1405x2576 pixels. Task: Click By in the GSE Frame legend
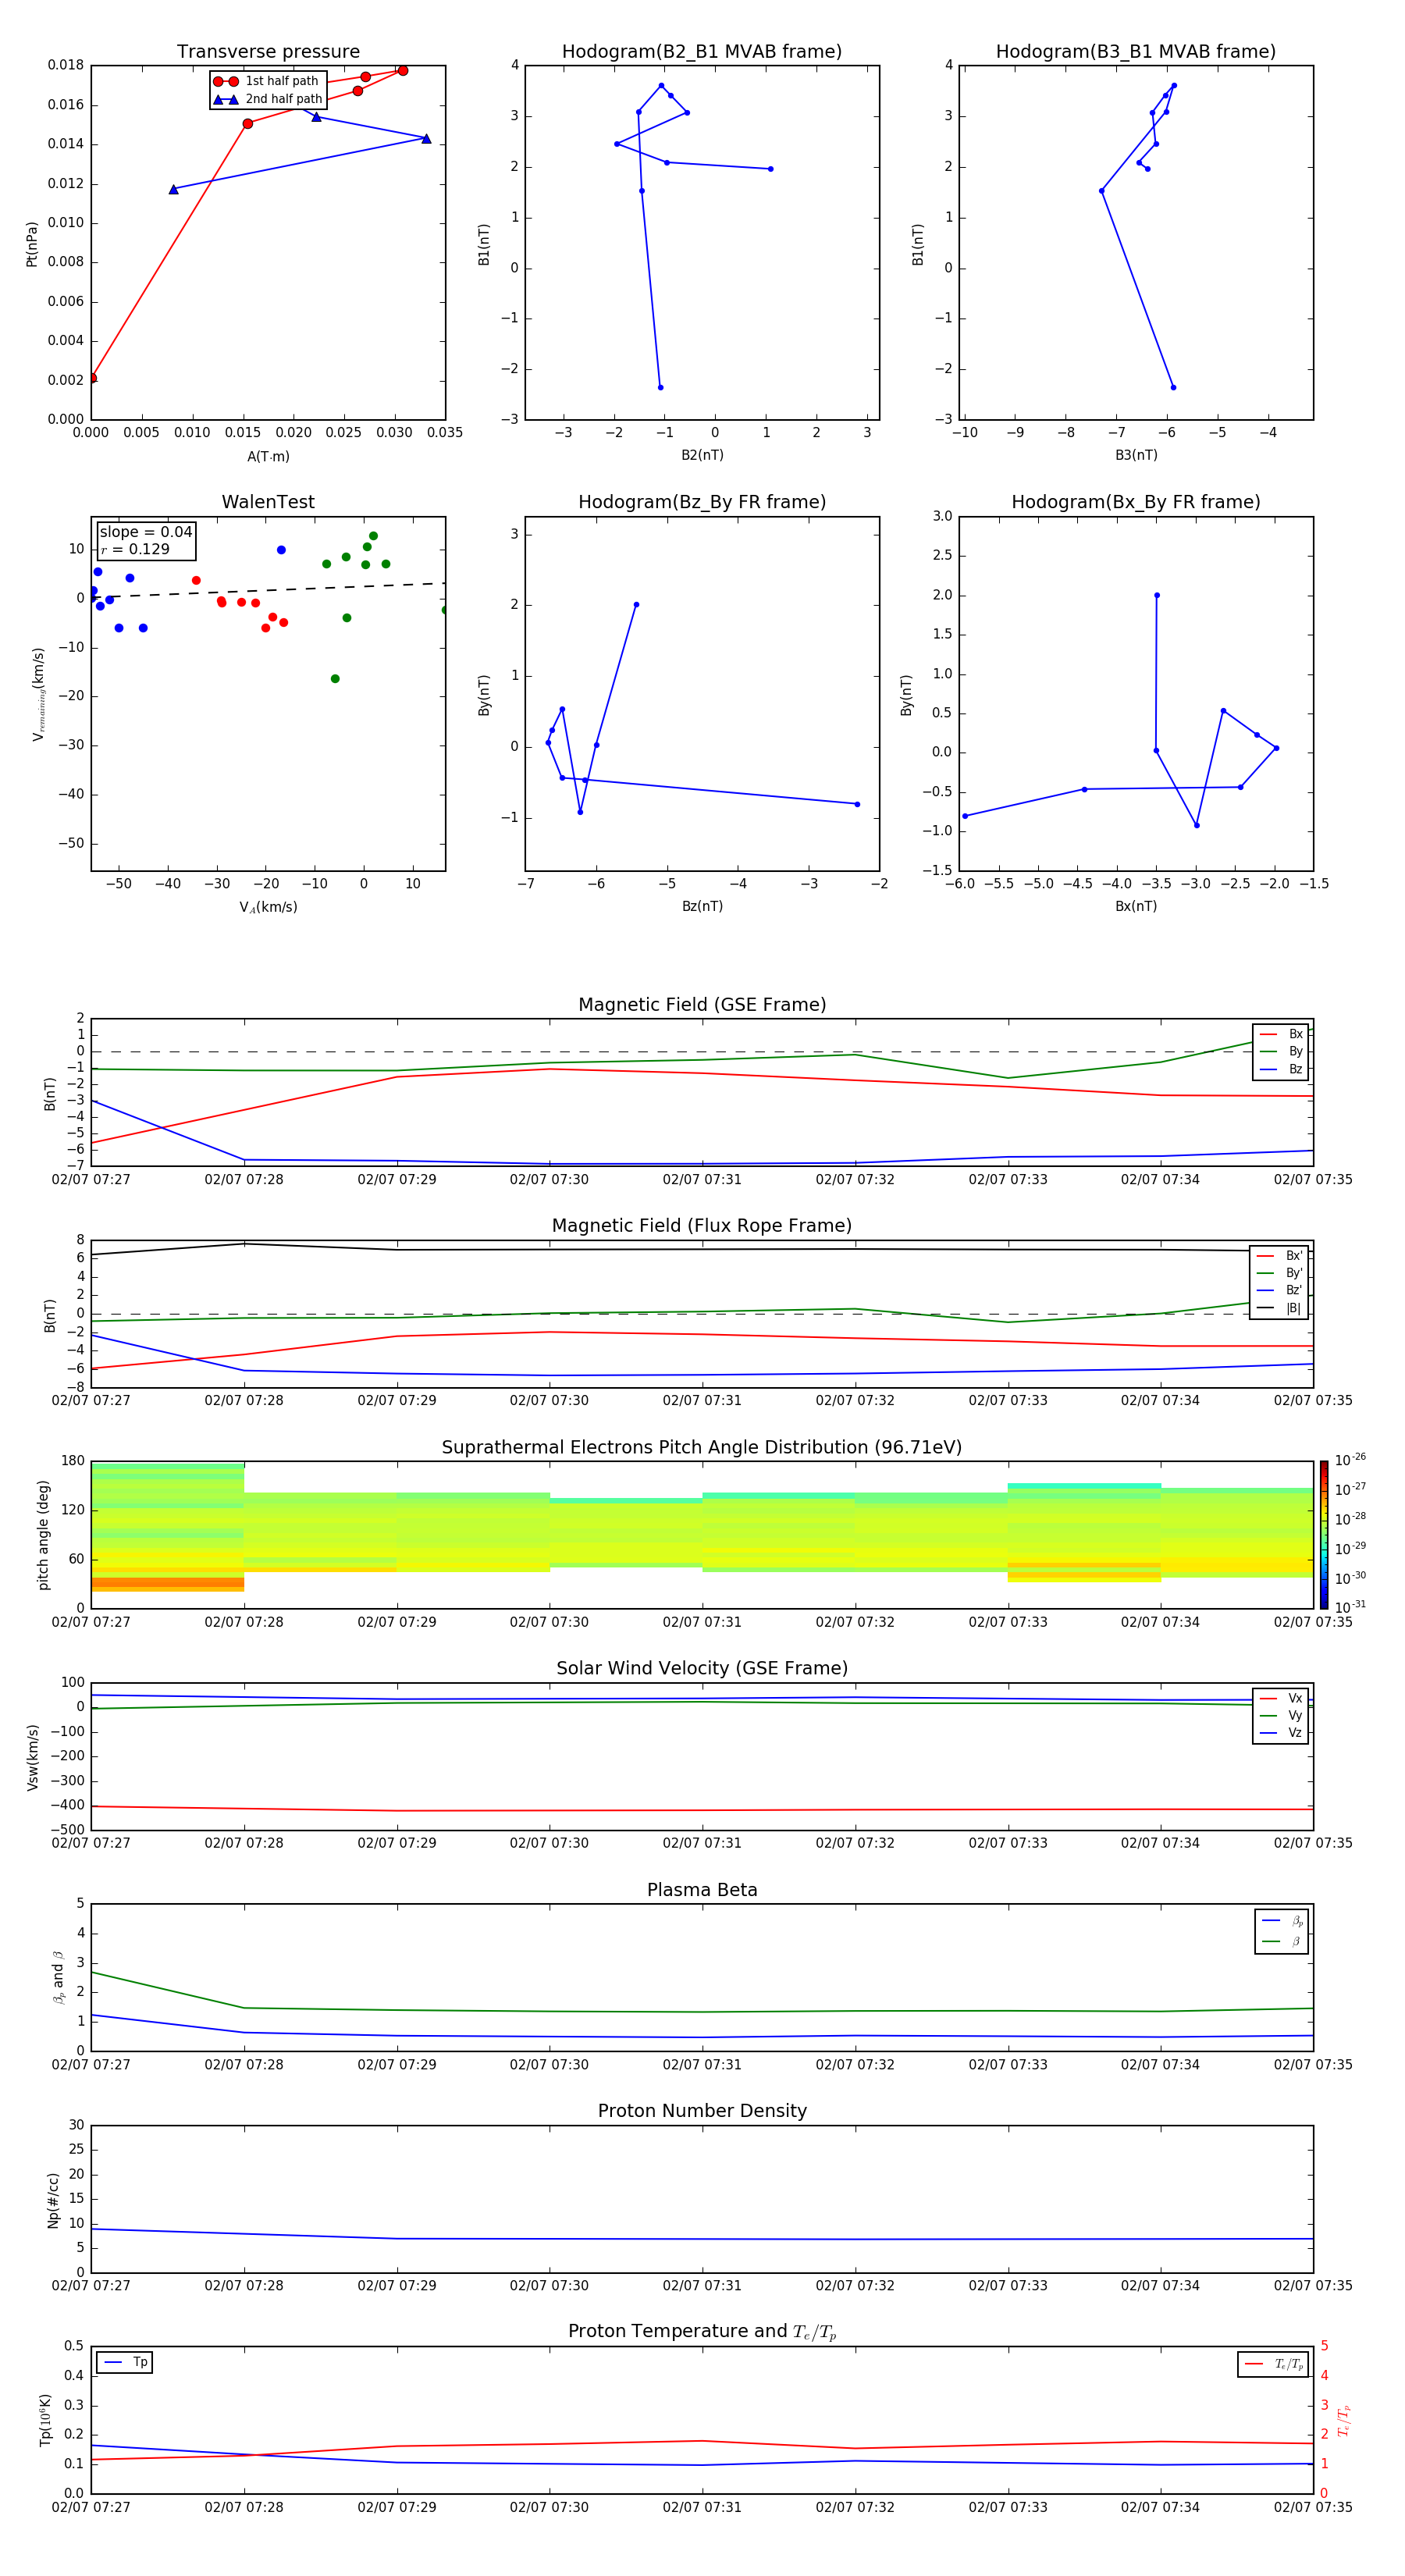(x=1281, y=1051)
